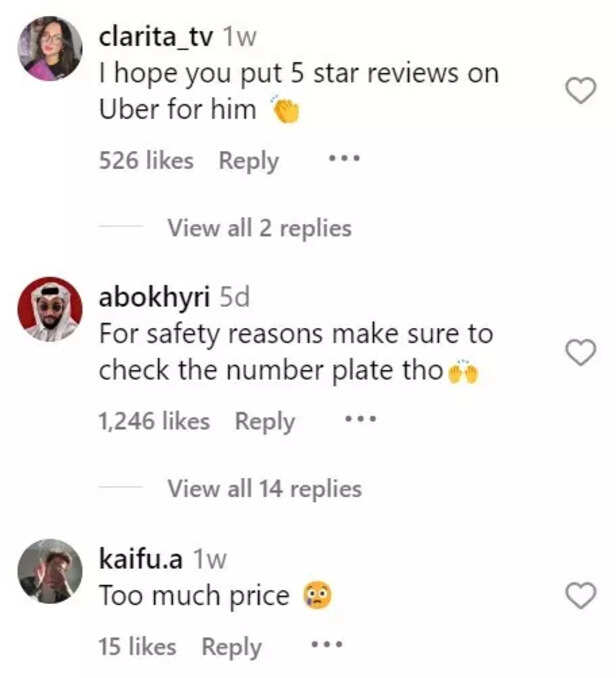Like abokhyri's comment with heart icon
This screenshot has width=616, height=678.
point(581,352)
